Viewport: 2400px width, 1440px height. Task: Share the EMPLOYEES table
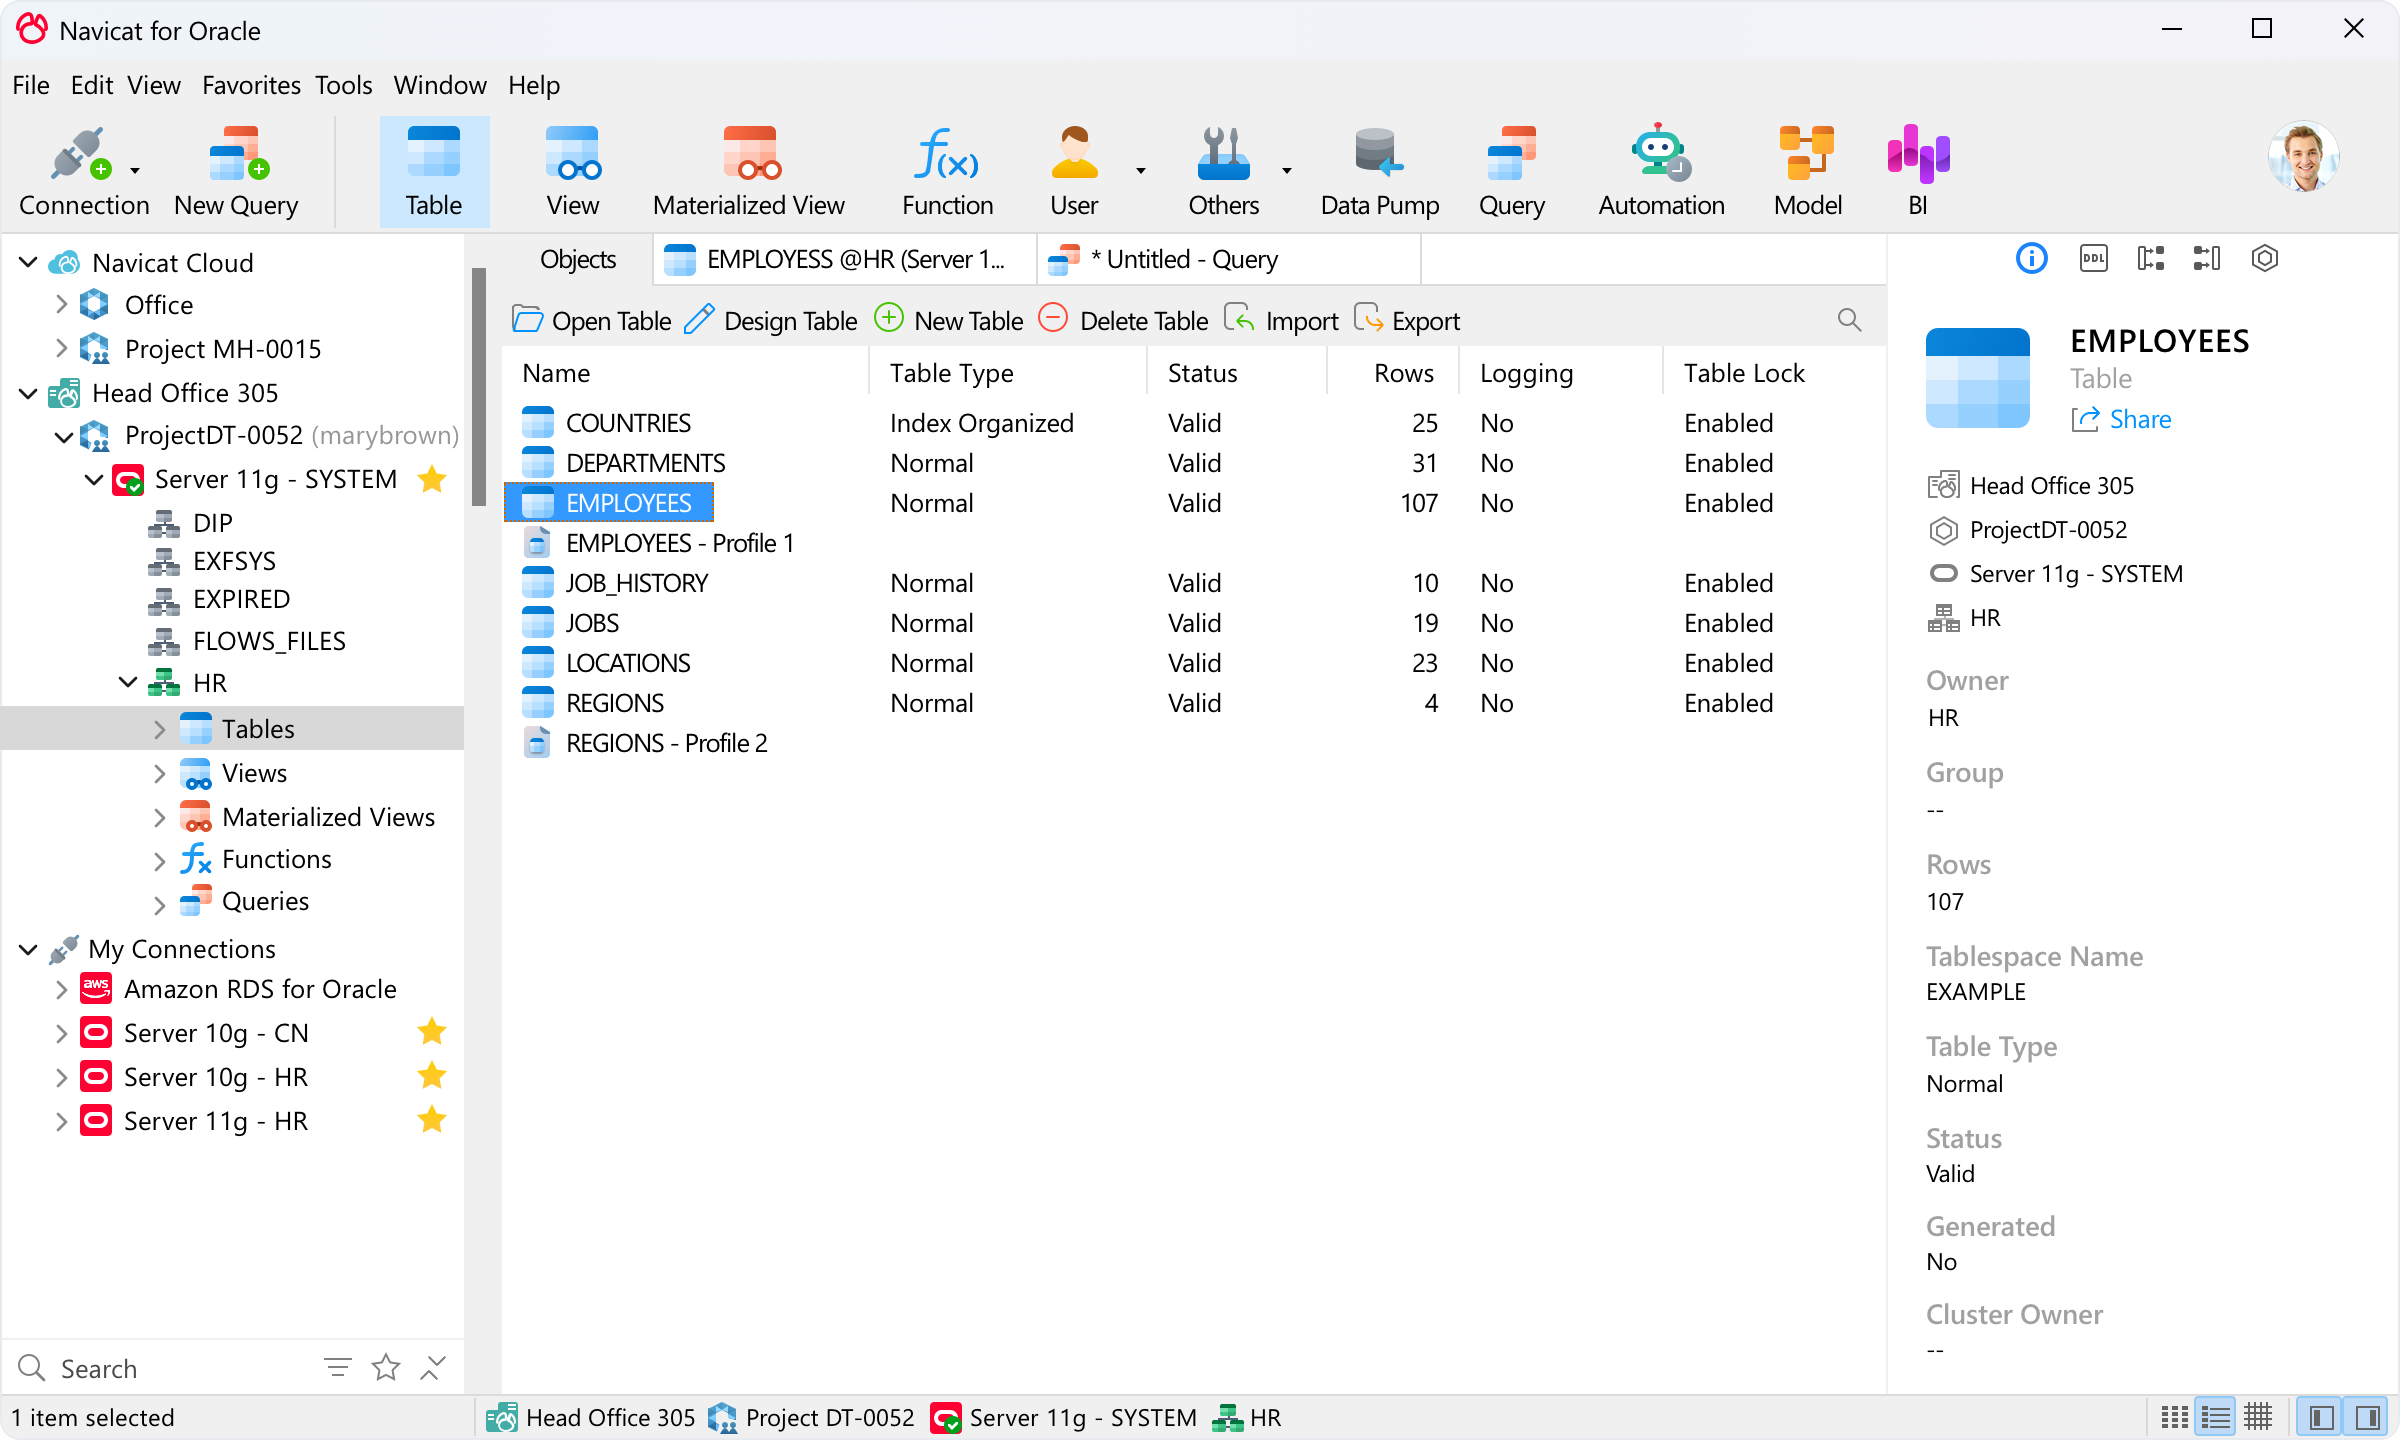[2121, 419]
